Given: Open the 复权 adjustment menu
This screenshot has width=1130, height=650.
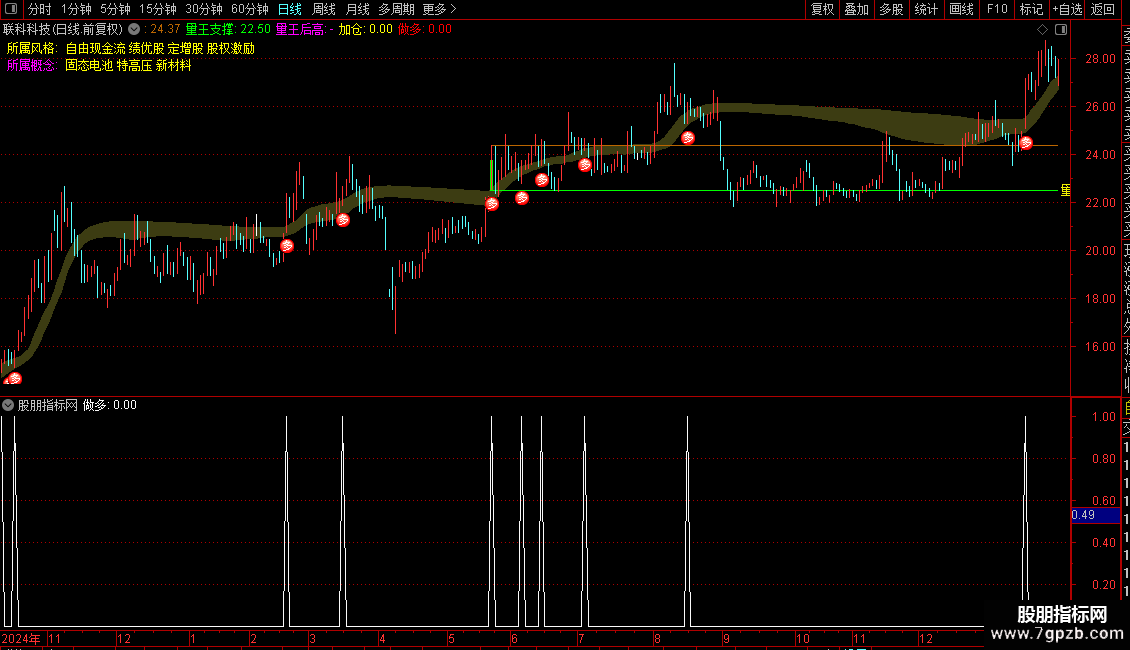Looking at the screenshot, I should [822, 9].
